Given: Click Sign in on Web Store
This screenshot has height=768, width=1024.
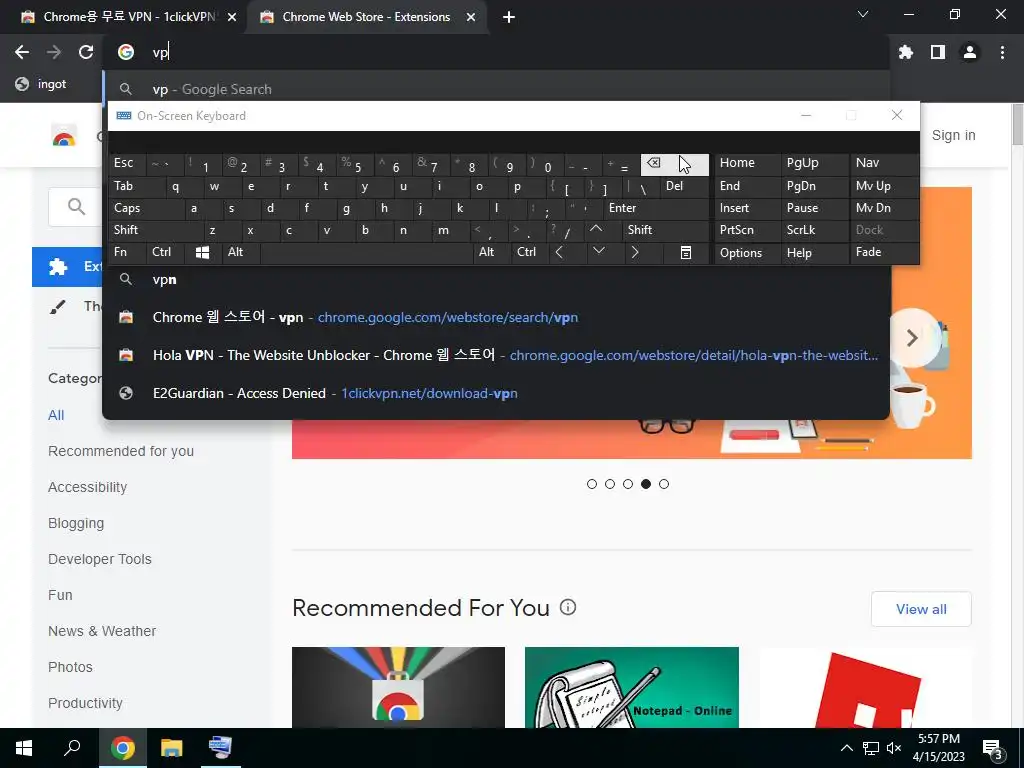Looking at the screenshot, I should pyautogui.click(x=953, y=135).
